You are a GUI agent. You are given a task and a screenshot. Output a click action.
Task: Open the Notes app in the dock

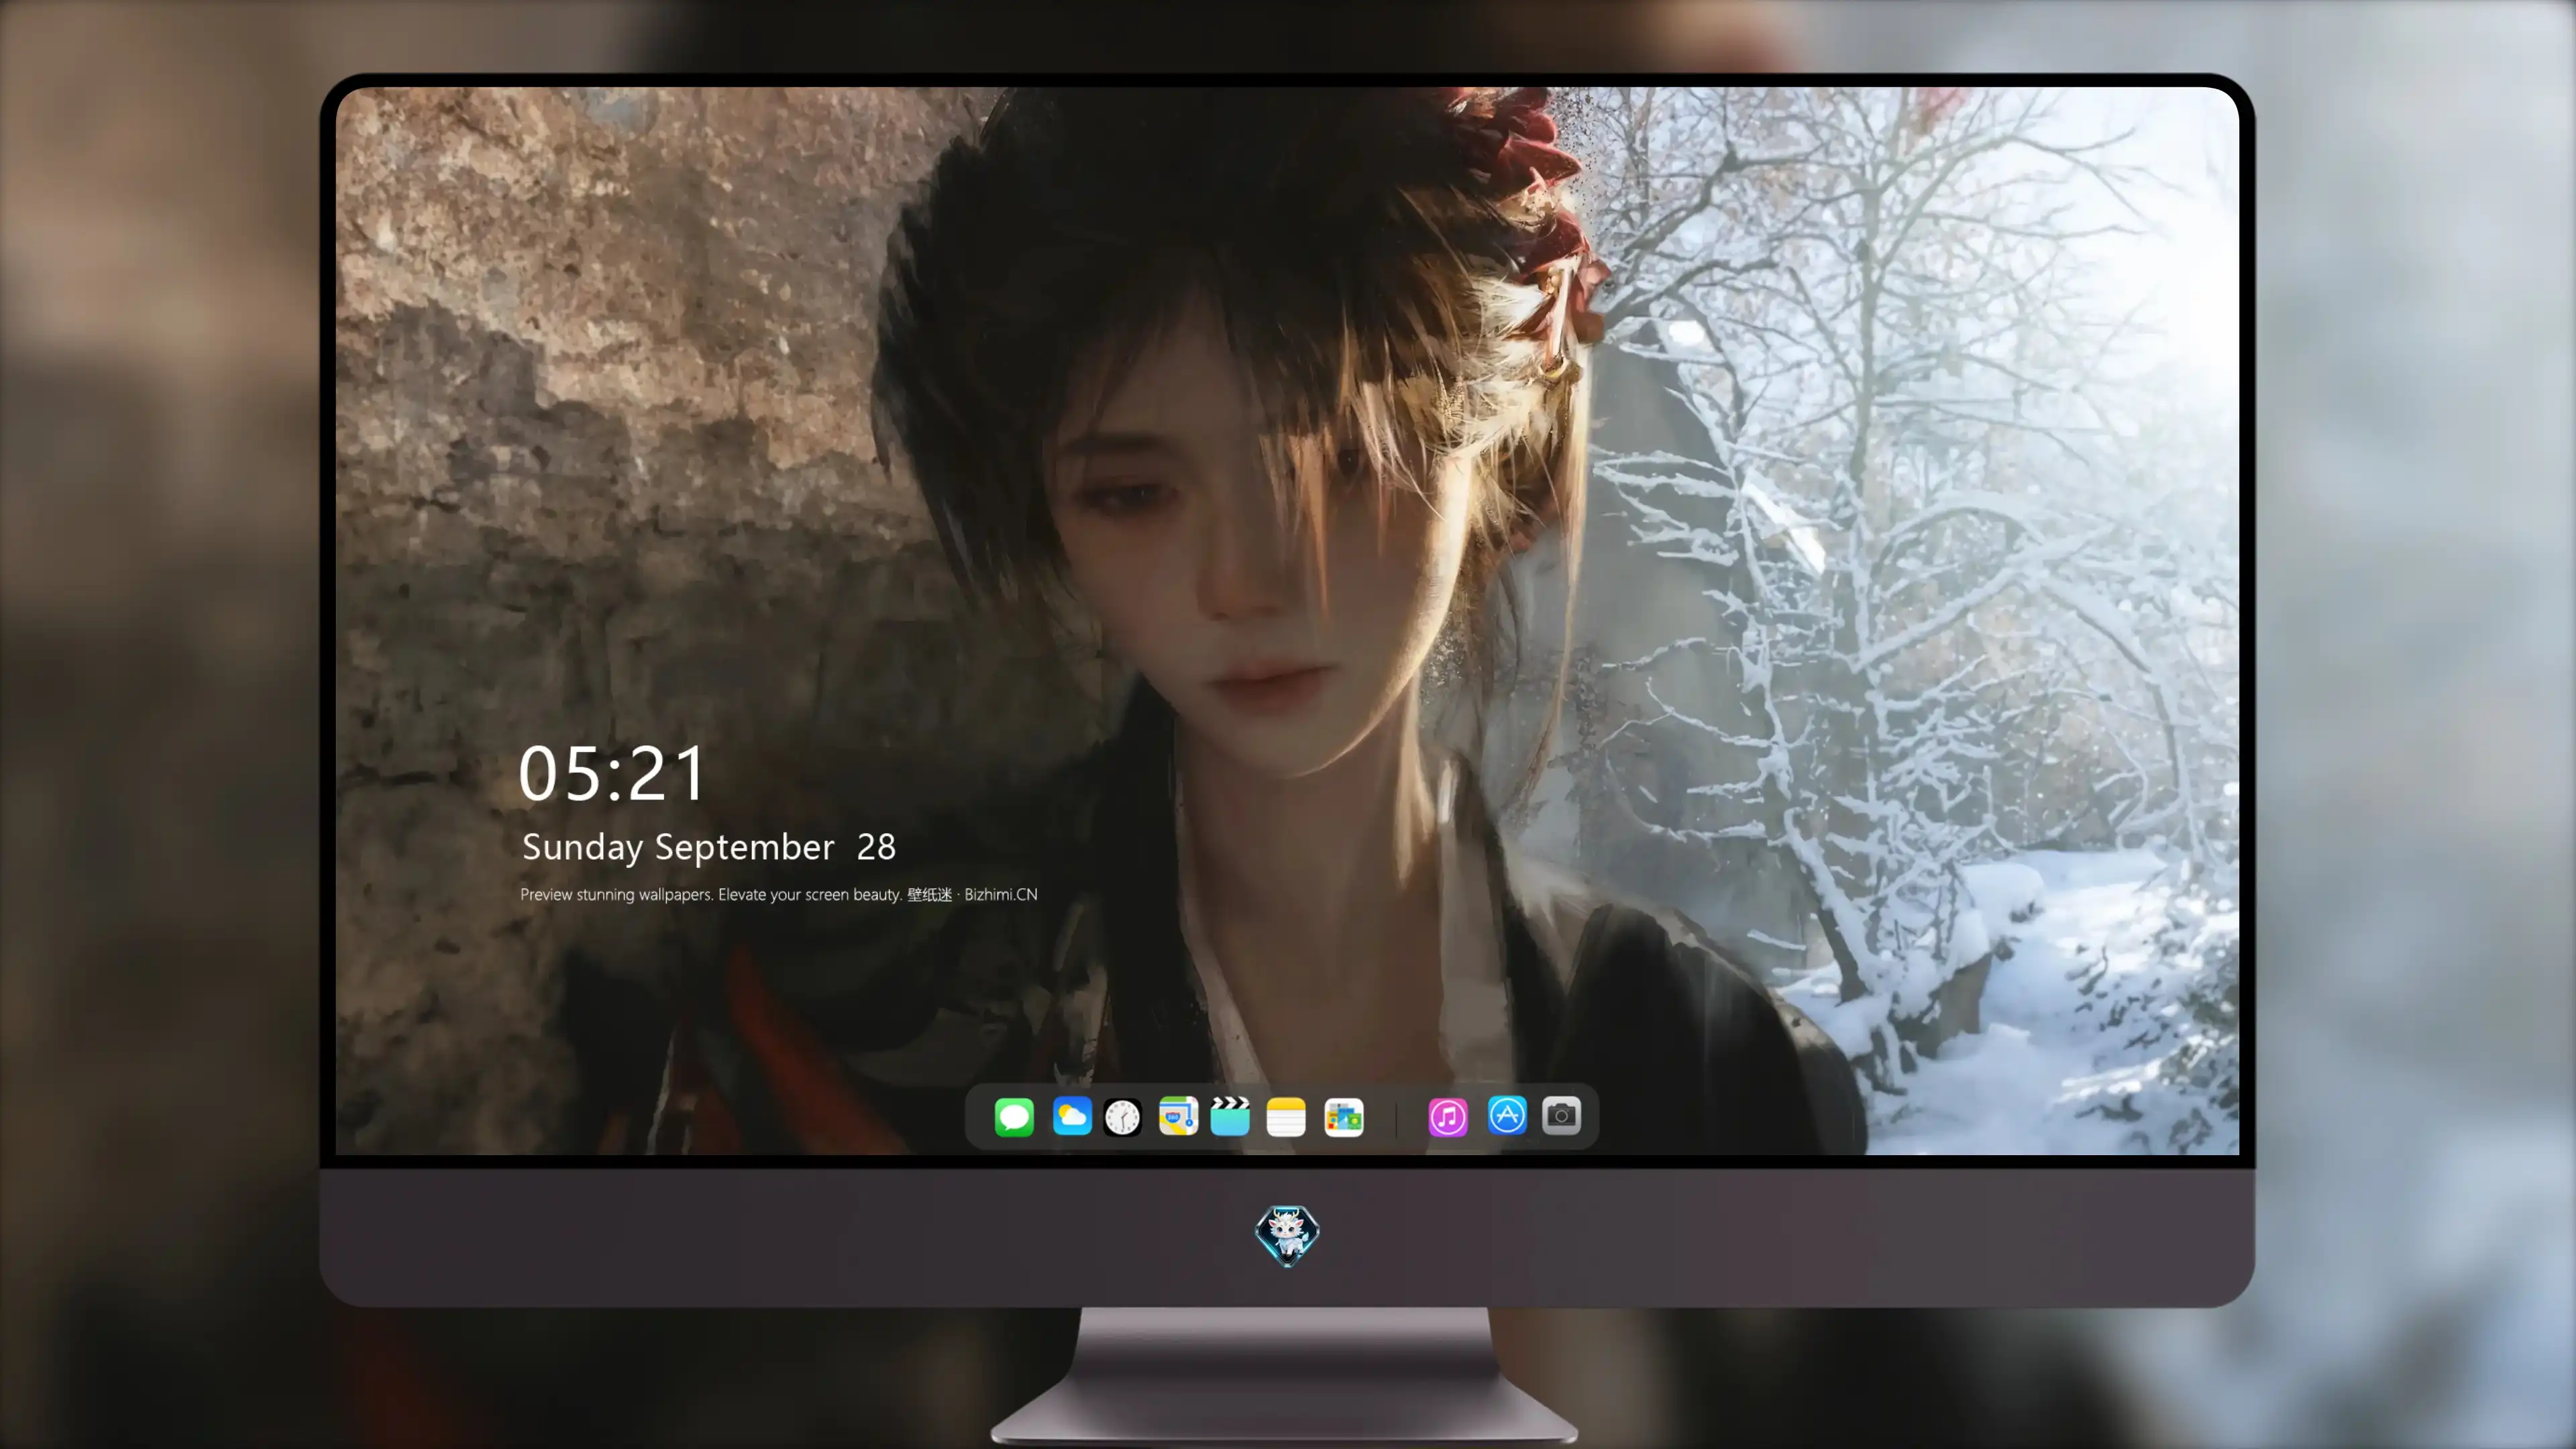1286,1116
